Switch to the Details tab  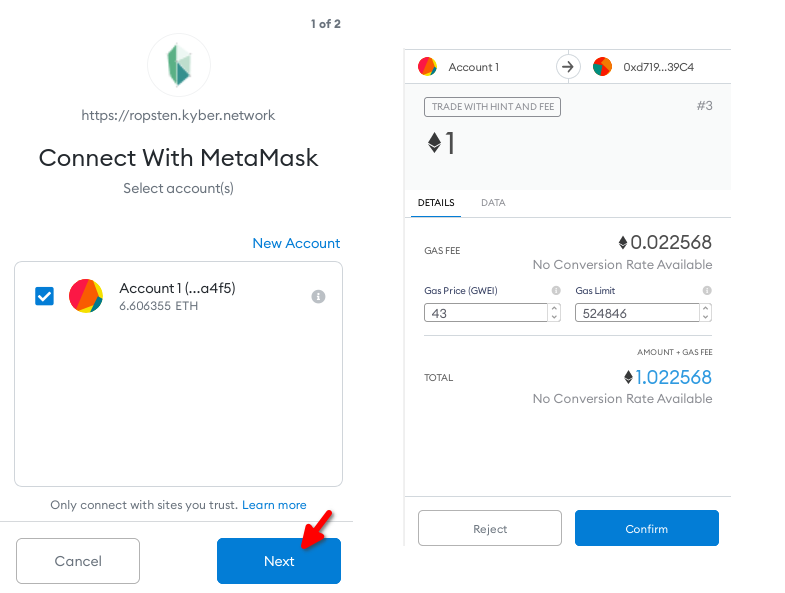click(436, 203)
